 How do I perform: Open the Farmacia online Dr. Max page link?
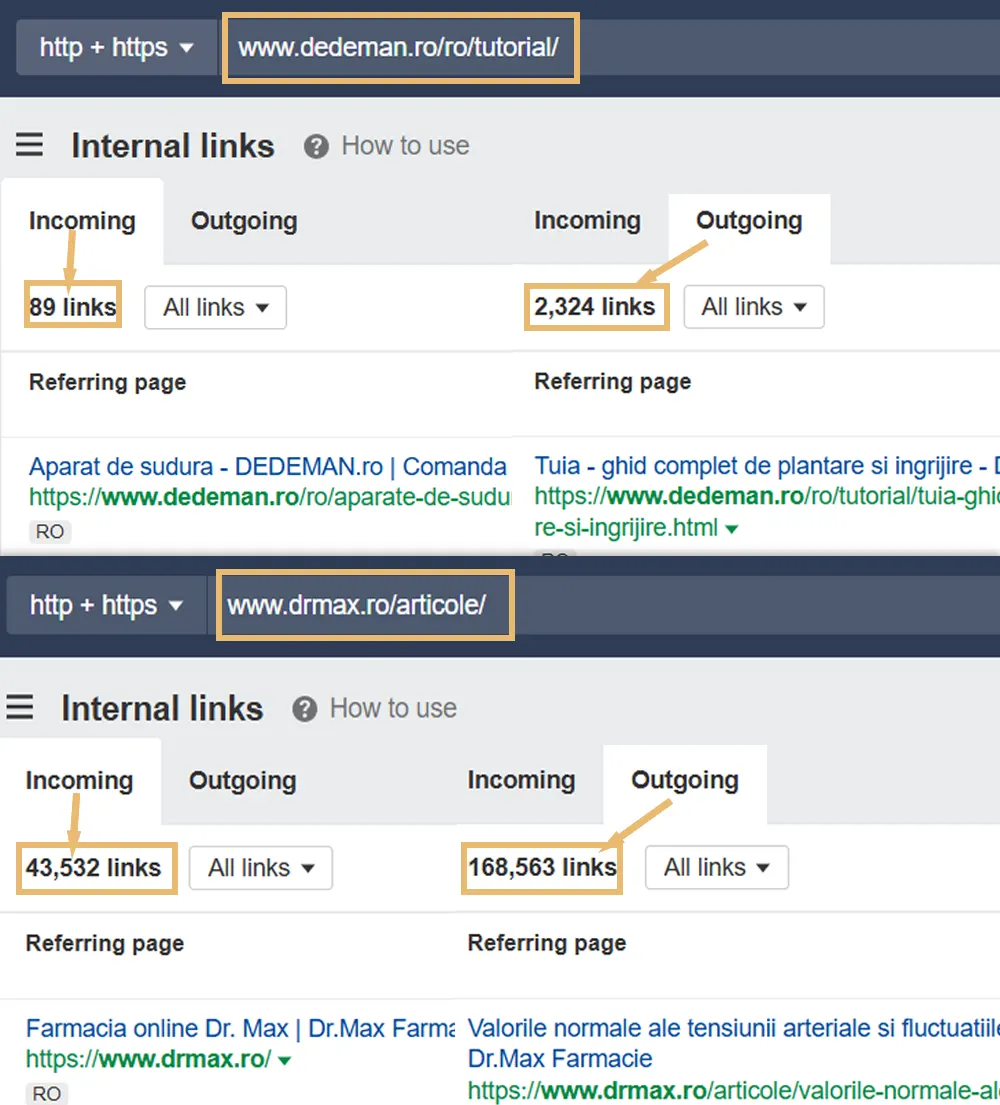coord(240,1028)
